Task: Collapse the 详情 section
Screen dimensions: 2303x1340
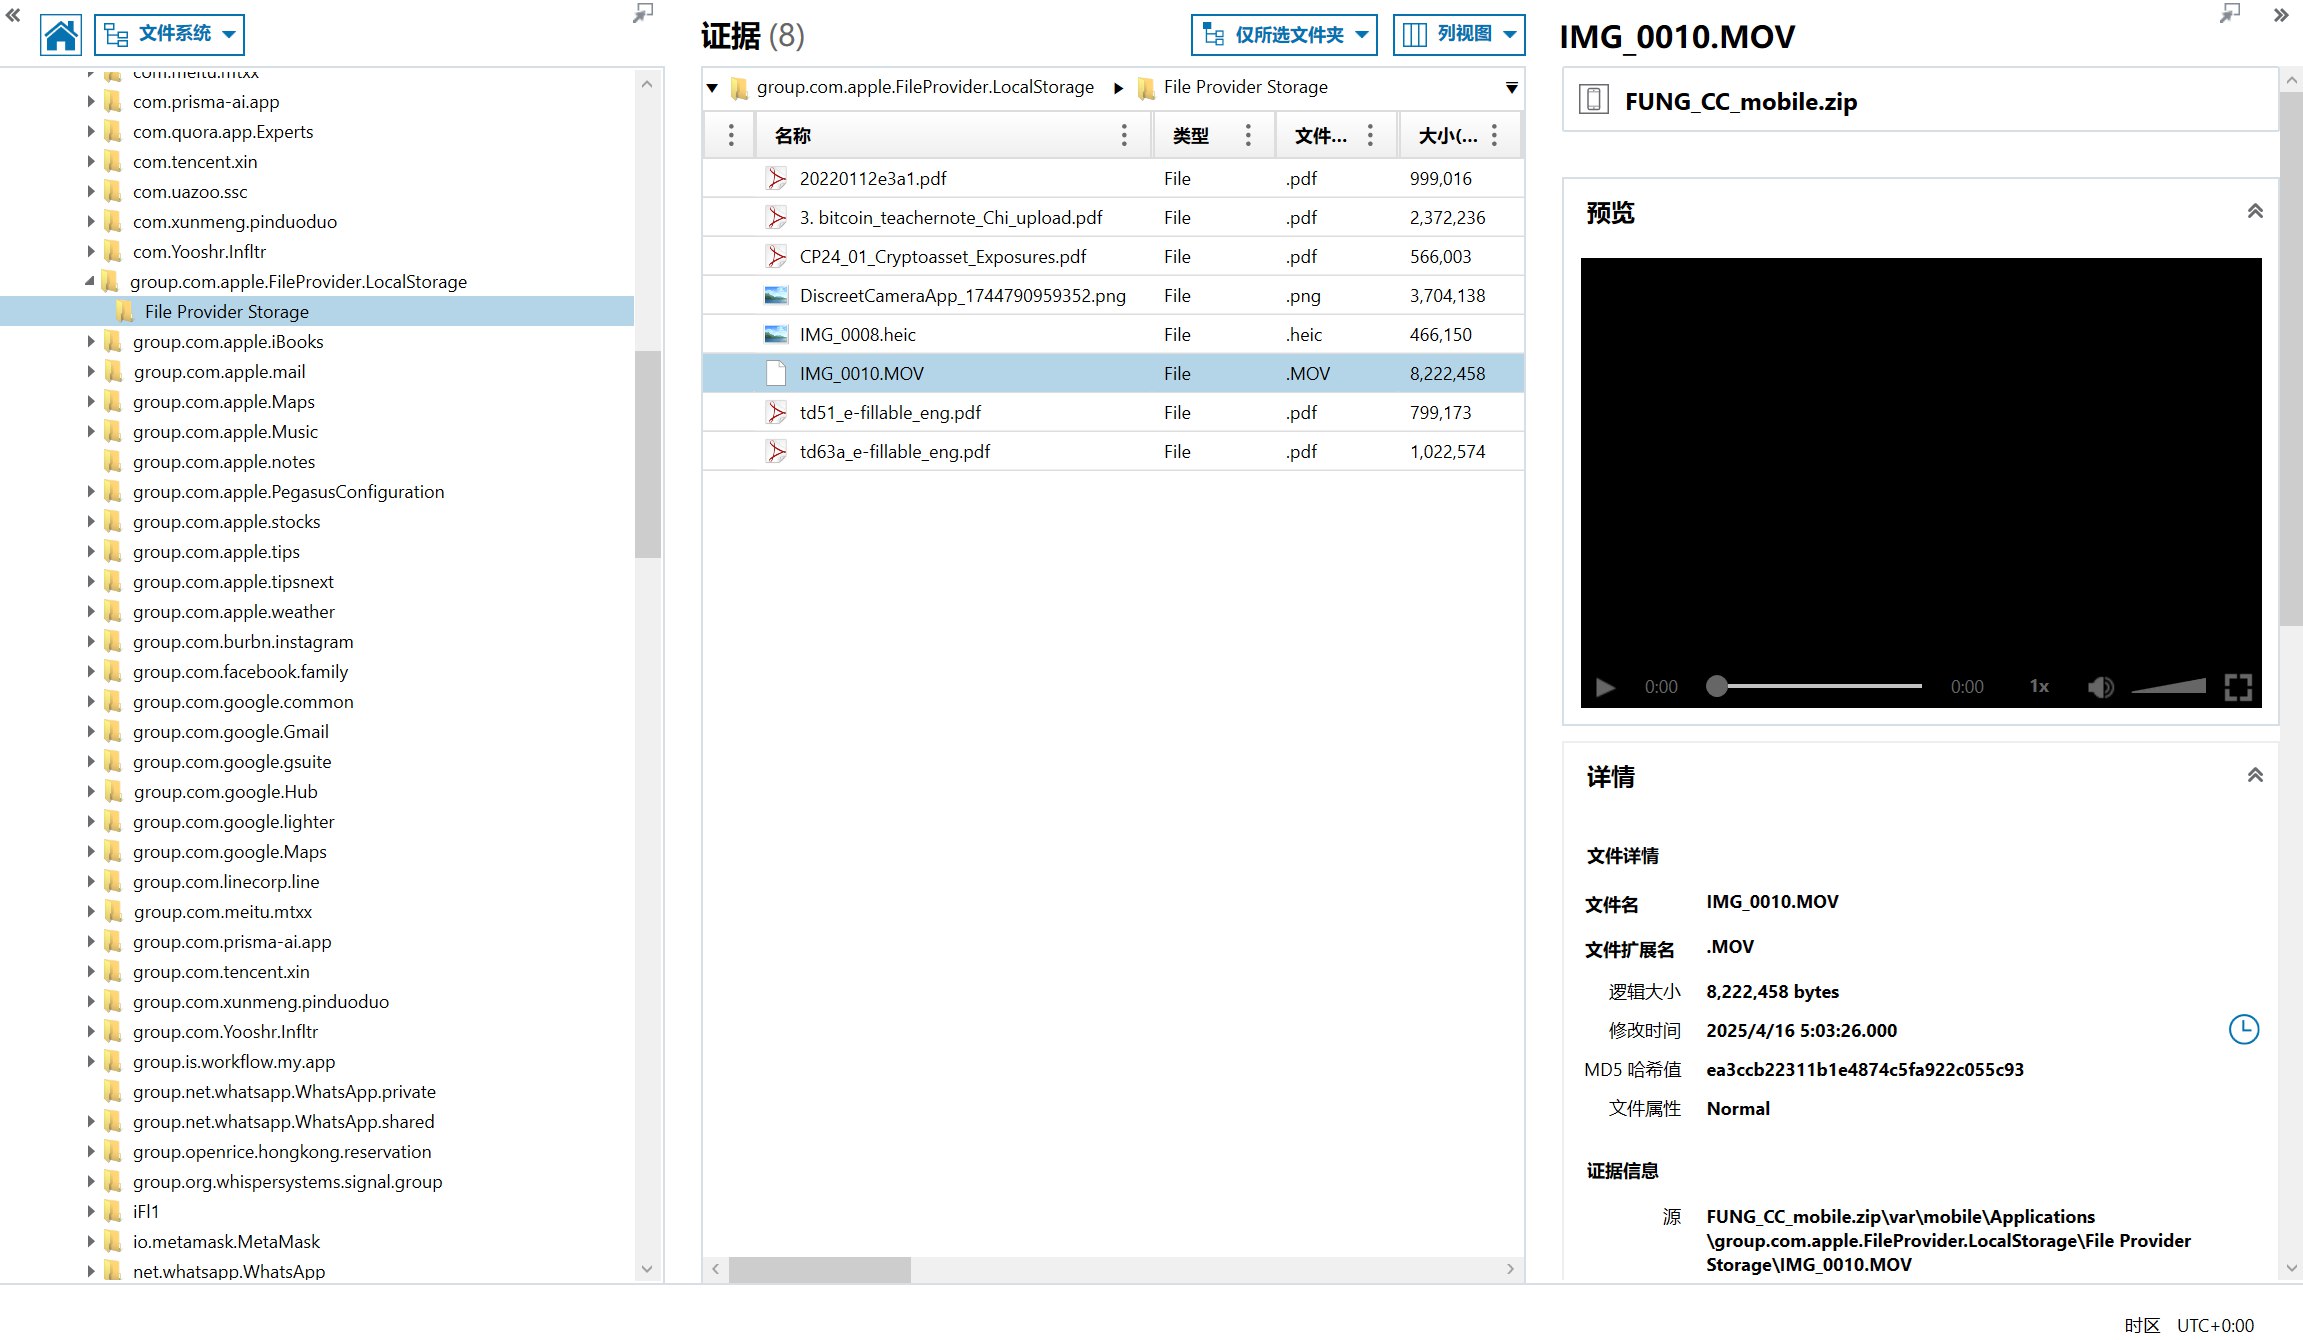Action: [x=2254, y=775]
